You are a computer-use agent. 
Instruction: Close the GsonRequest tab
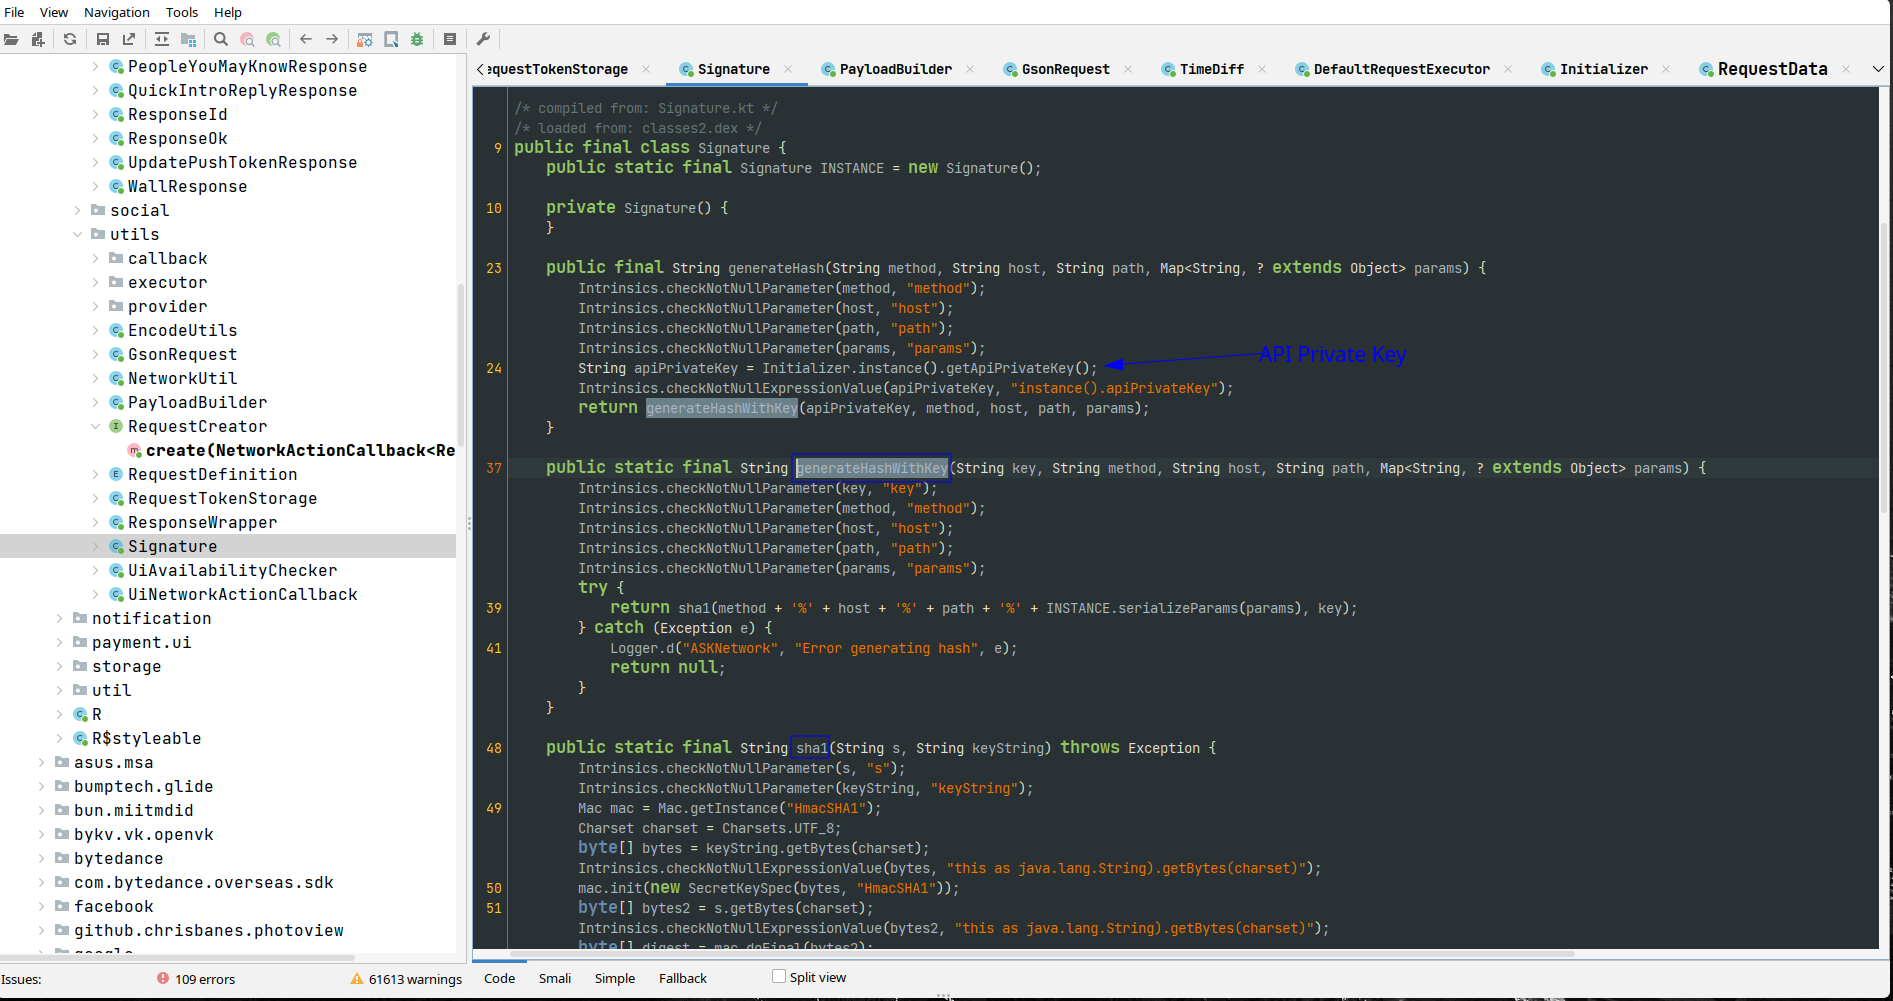pos(1128,69)
